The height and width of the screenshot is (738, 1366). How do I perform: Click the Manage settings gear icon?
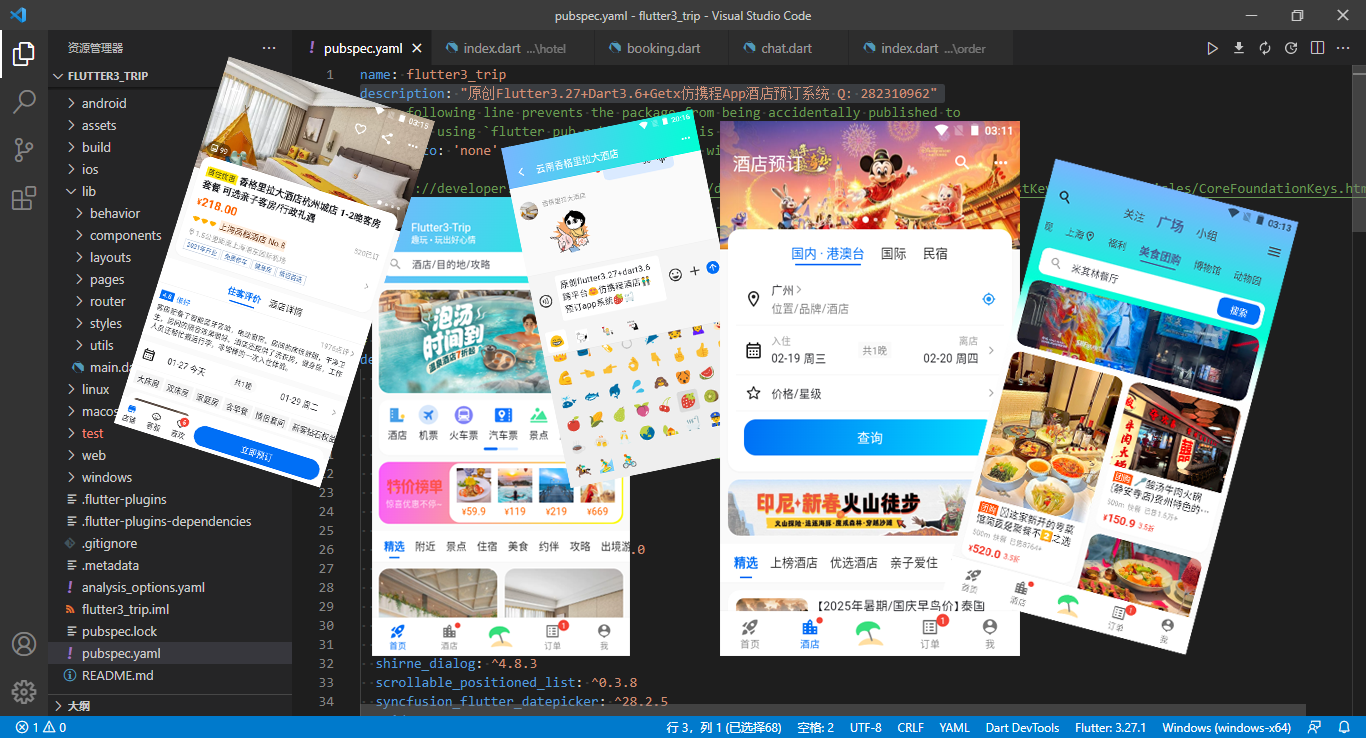pyautogui.click(x=24, y=690)
